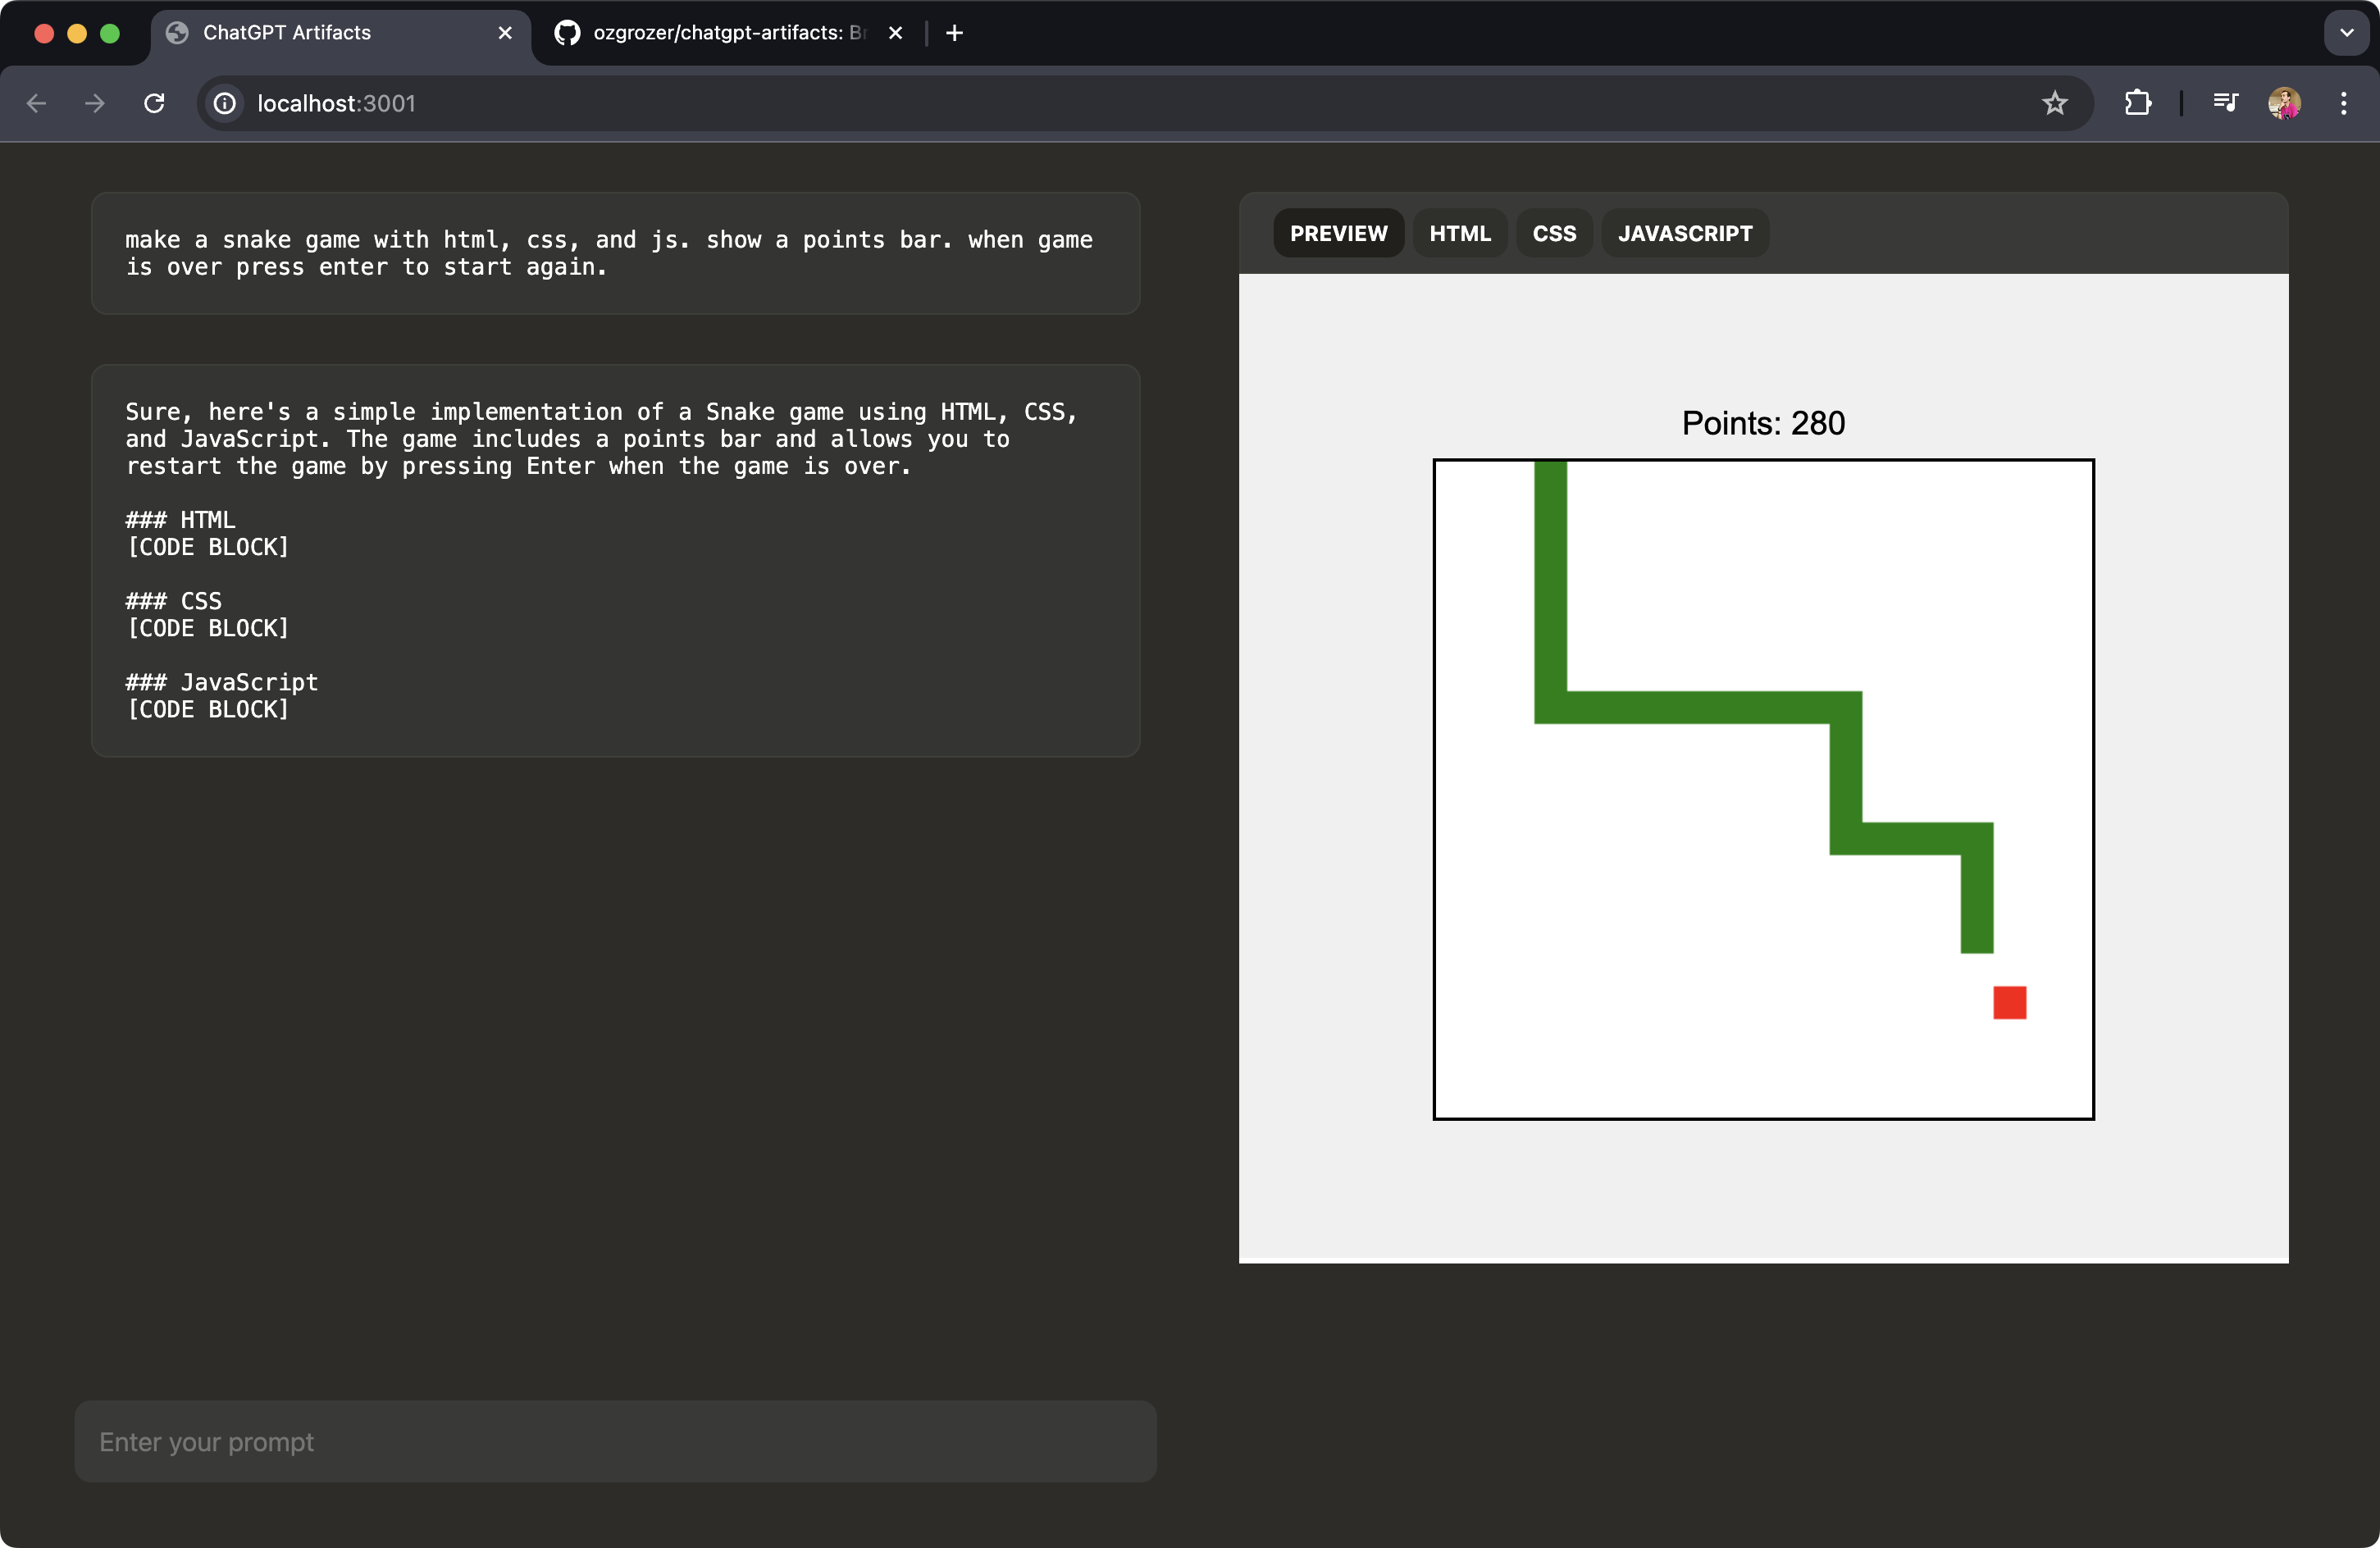Open the Chrome profile avatar

pyautogui.click(x=2284, y=103)
